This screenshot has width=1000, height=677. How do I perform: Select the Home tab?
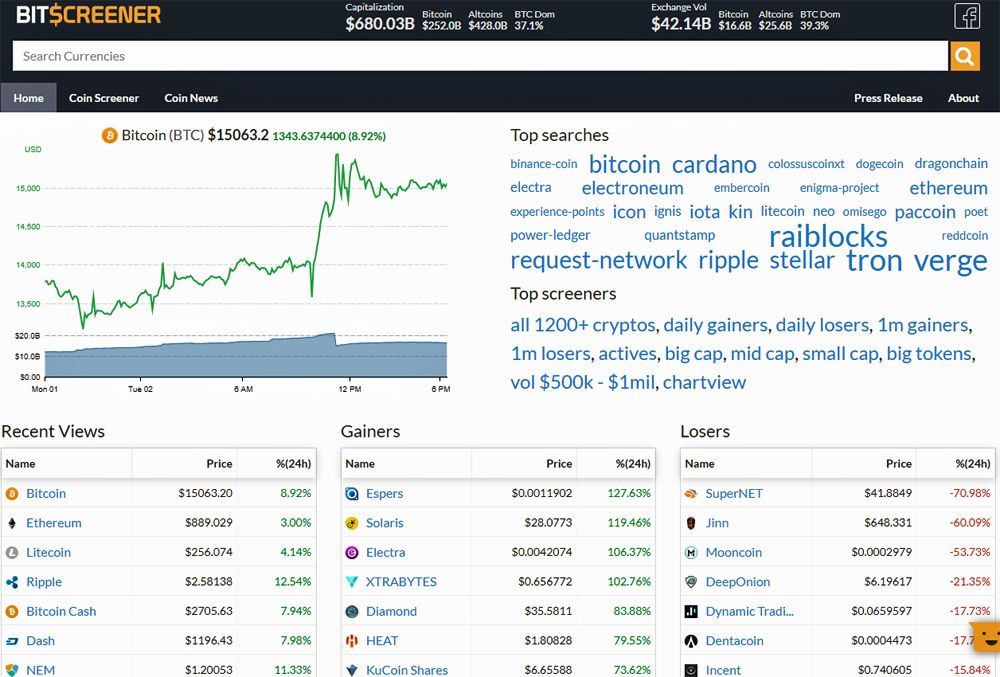[x=29, y=98]
